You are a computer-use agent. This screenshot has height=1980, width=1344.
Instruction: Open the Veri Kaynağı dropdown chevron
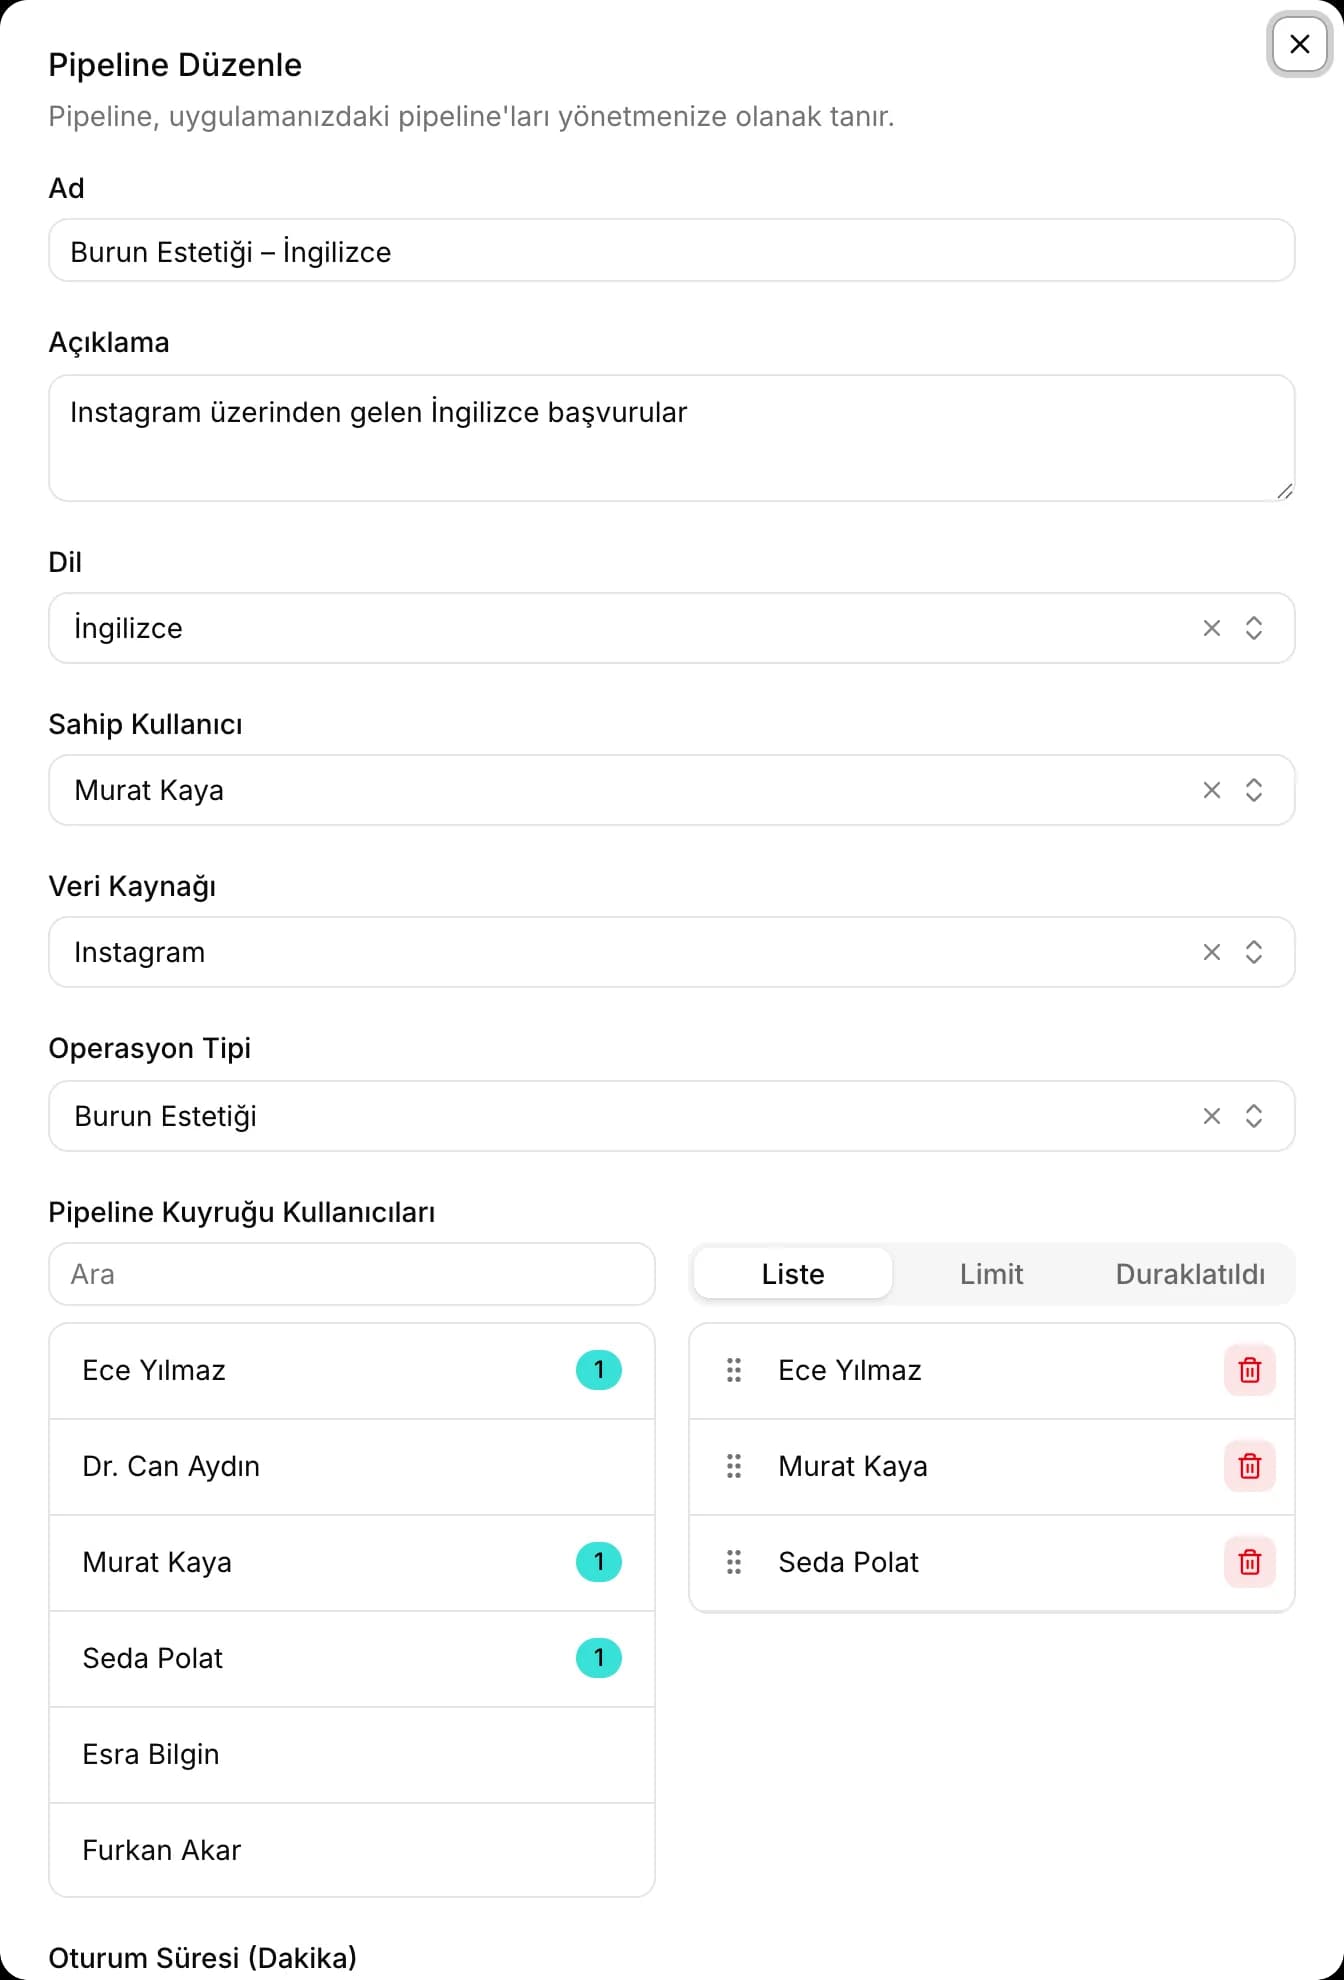[1254, 952]
